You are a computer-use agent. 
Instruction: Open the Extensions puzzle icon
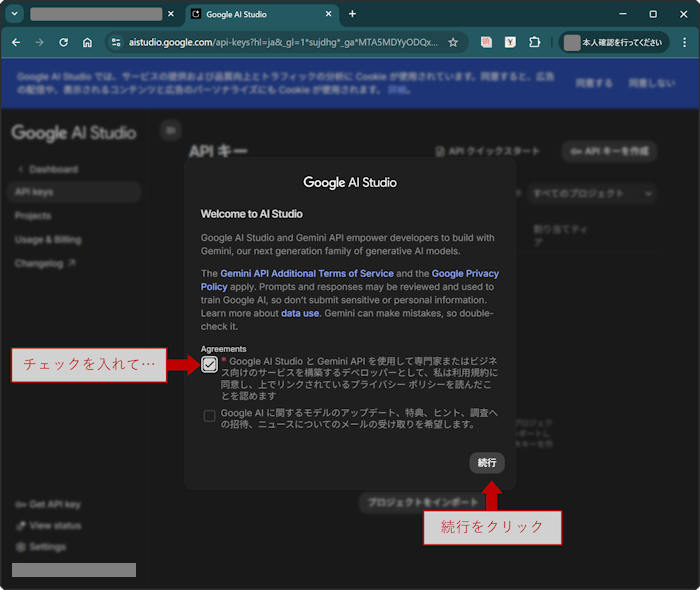[535, 43]
